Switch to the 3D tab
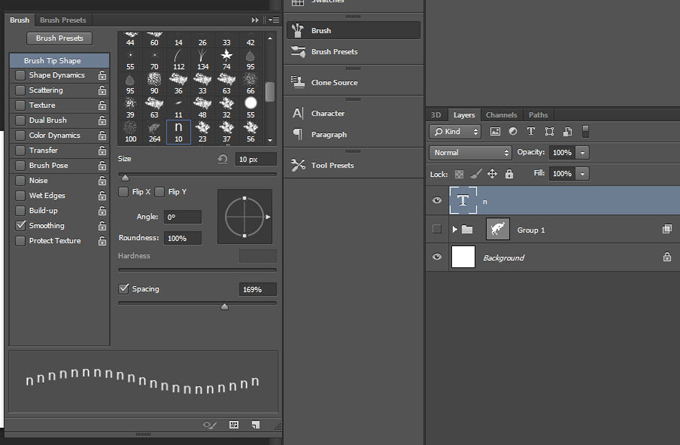Image resolution: width=680 pixels, height=445 pixels. pos(436,115)
